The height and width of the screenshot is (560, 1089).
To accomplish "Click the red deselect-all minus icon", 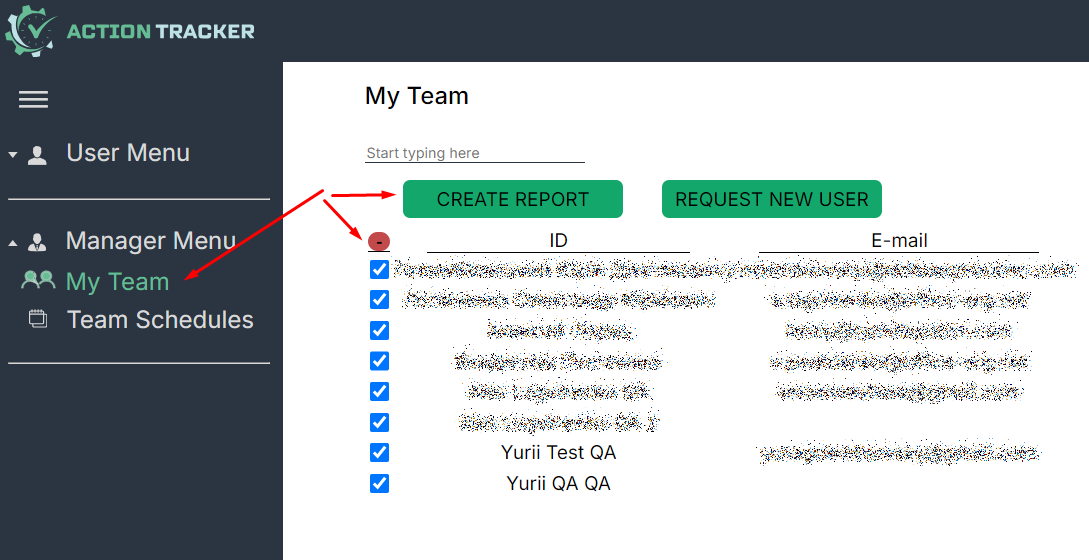I will (379, 242).
